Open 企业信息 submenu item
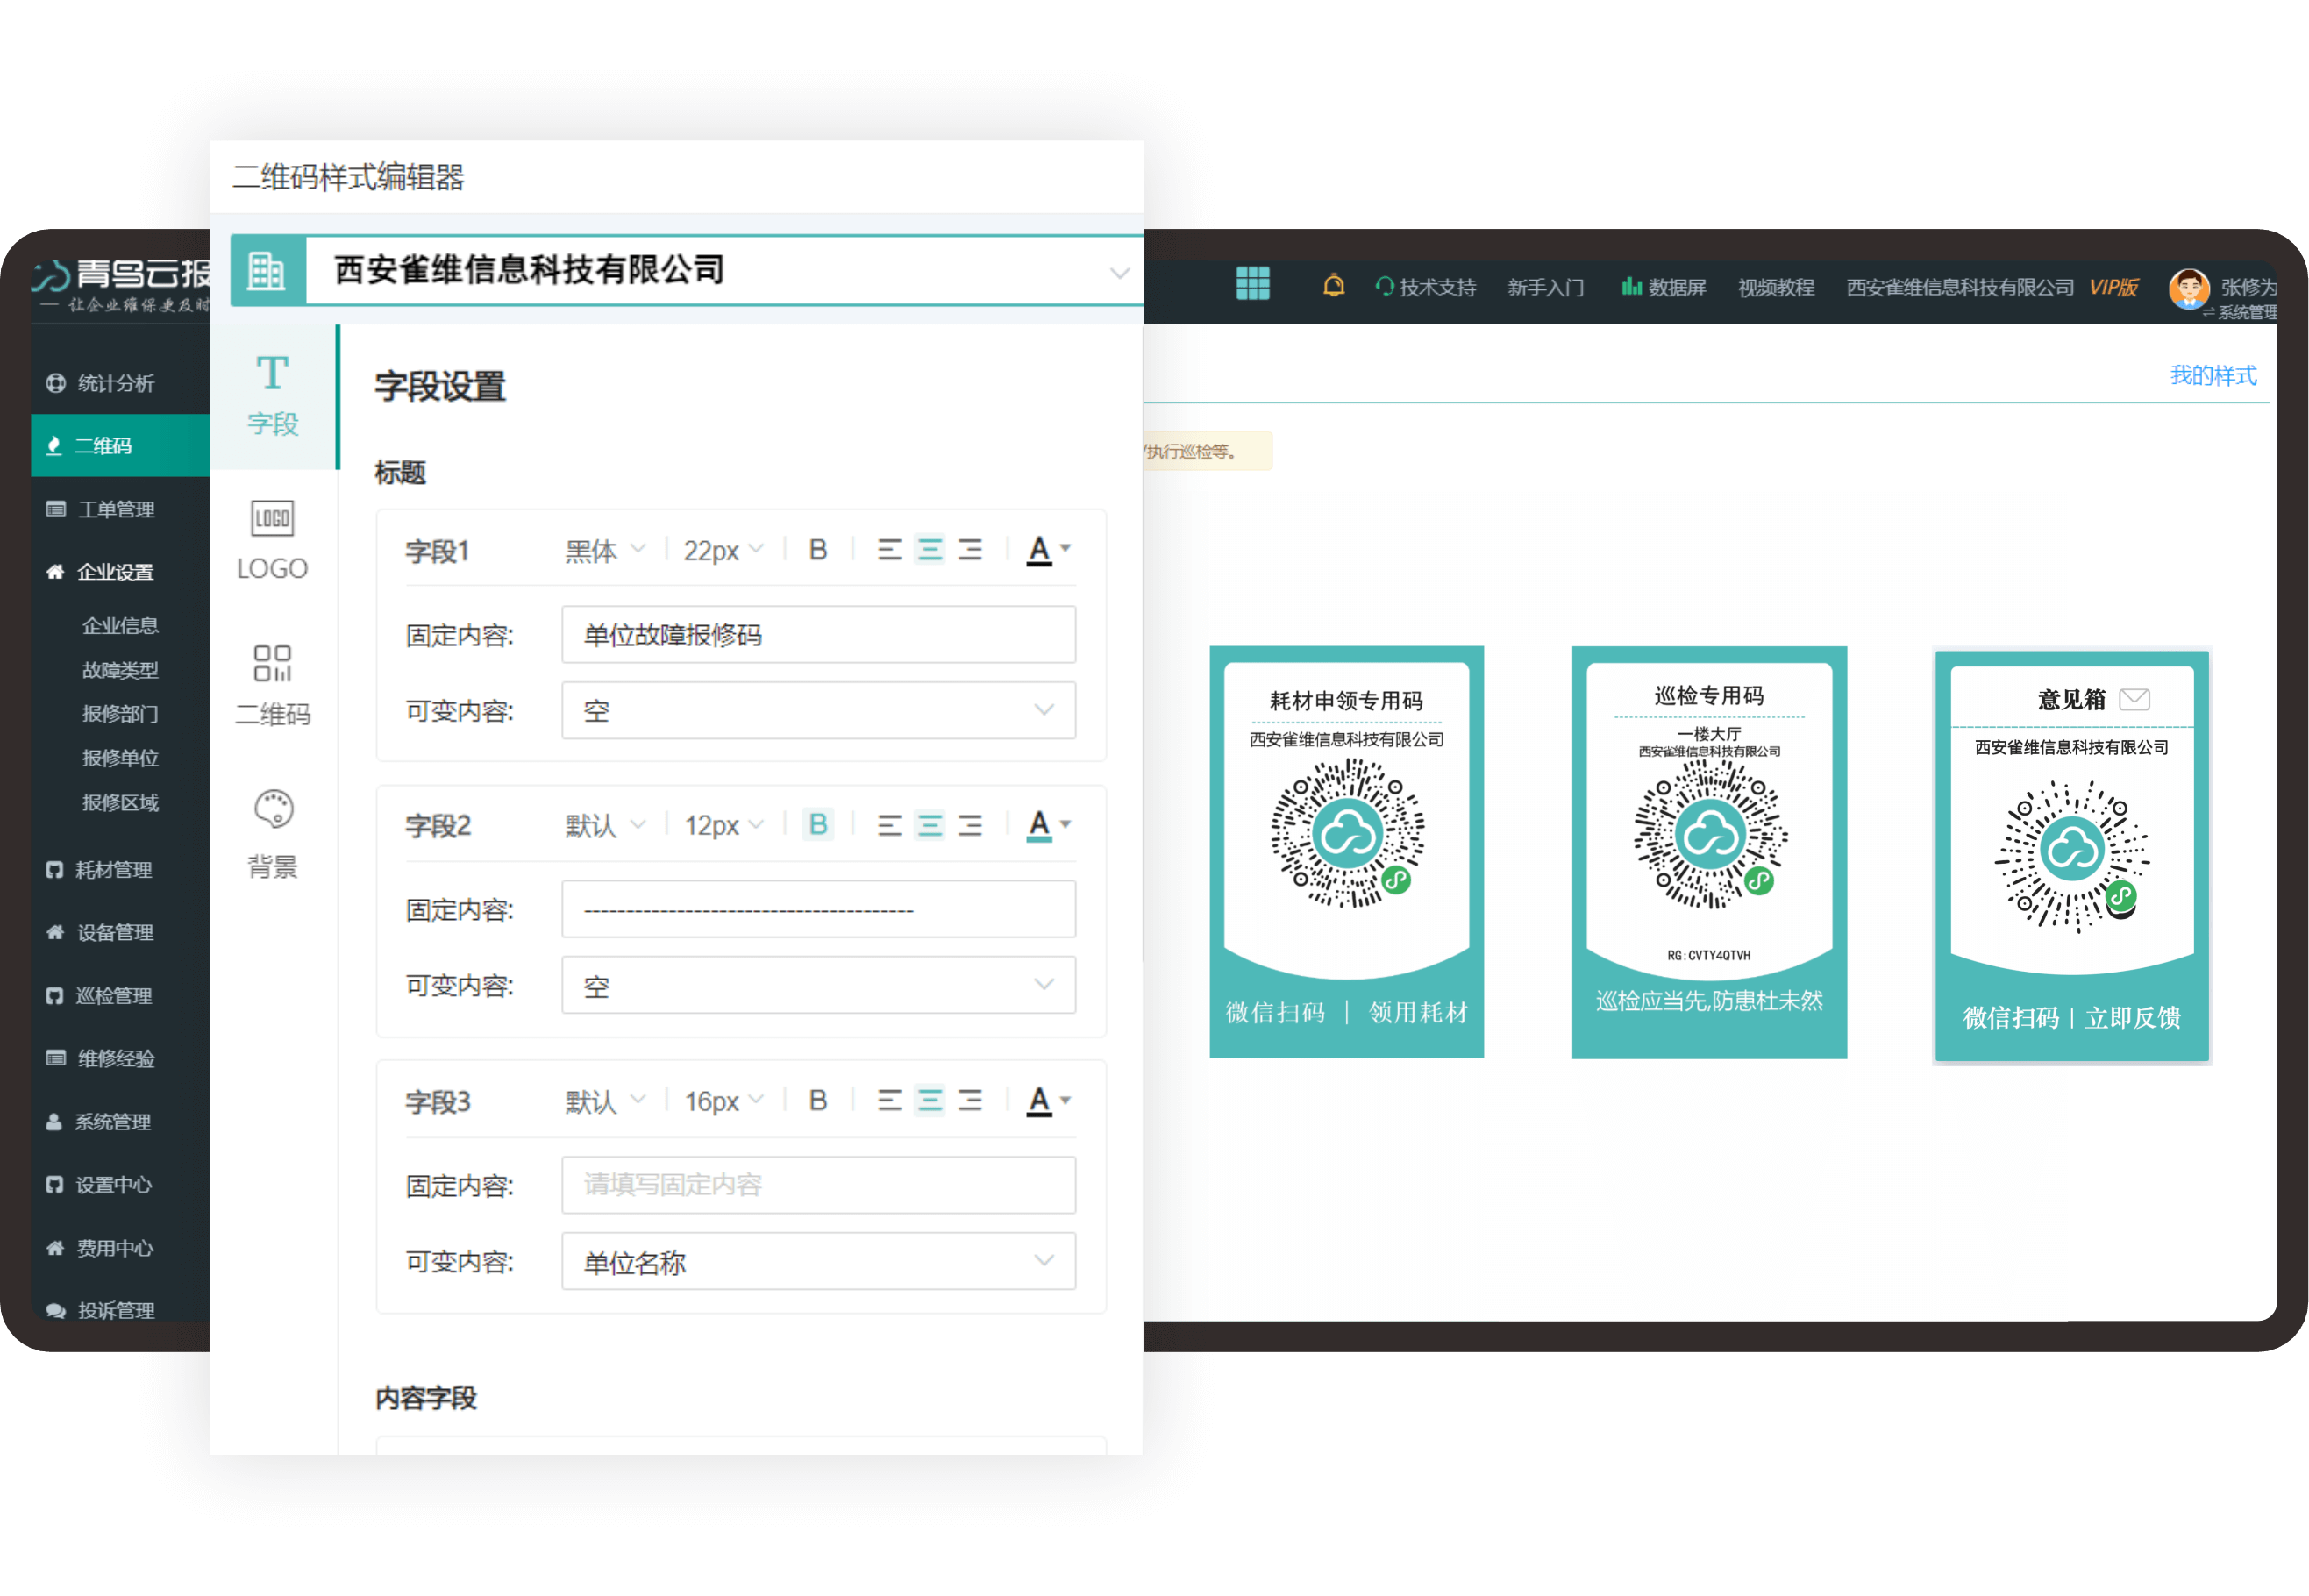Viewport: 2309px width, 1596px height. (x=120, y=625)
